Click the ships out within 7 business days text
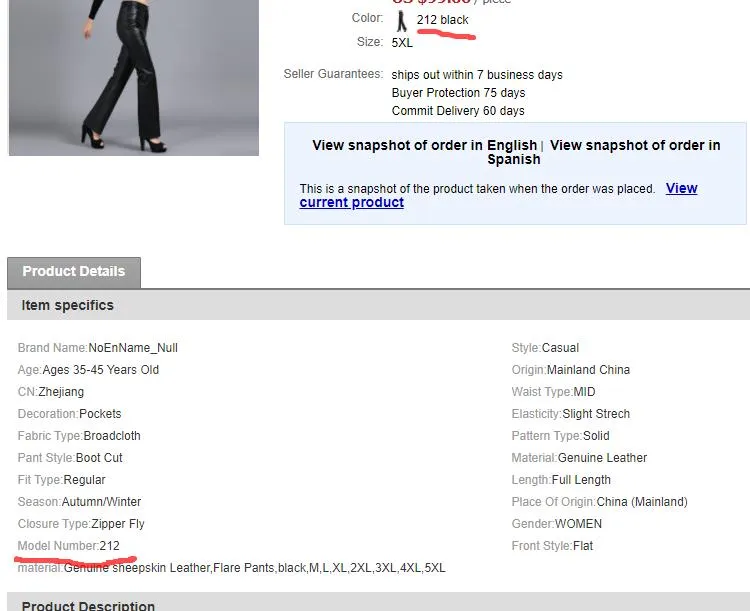Image resolution: width=750 pixels, height=611 pixels. [476, 75]
